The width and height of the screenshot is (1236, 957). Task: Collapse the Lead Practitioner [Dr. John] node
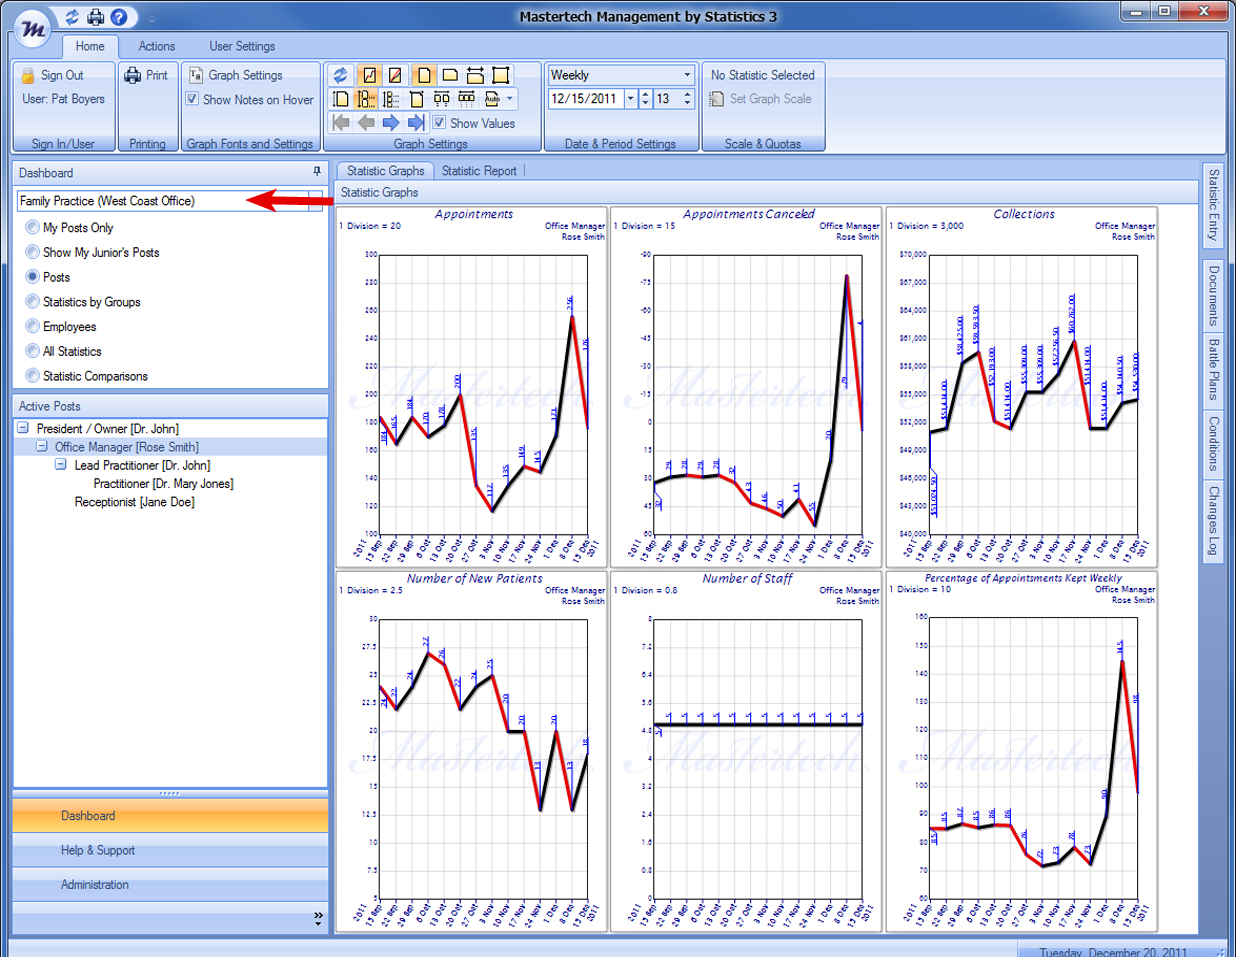tap(61, 465)
